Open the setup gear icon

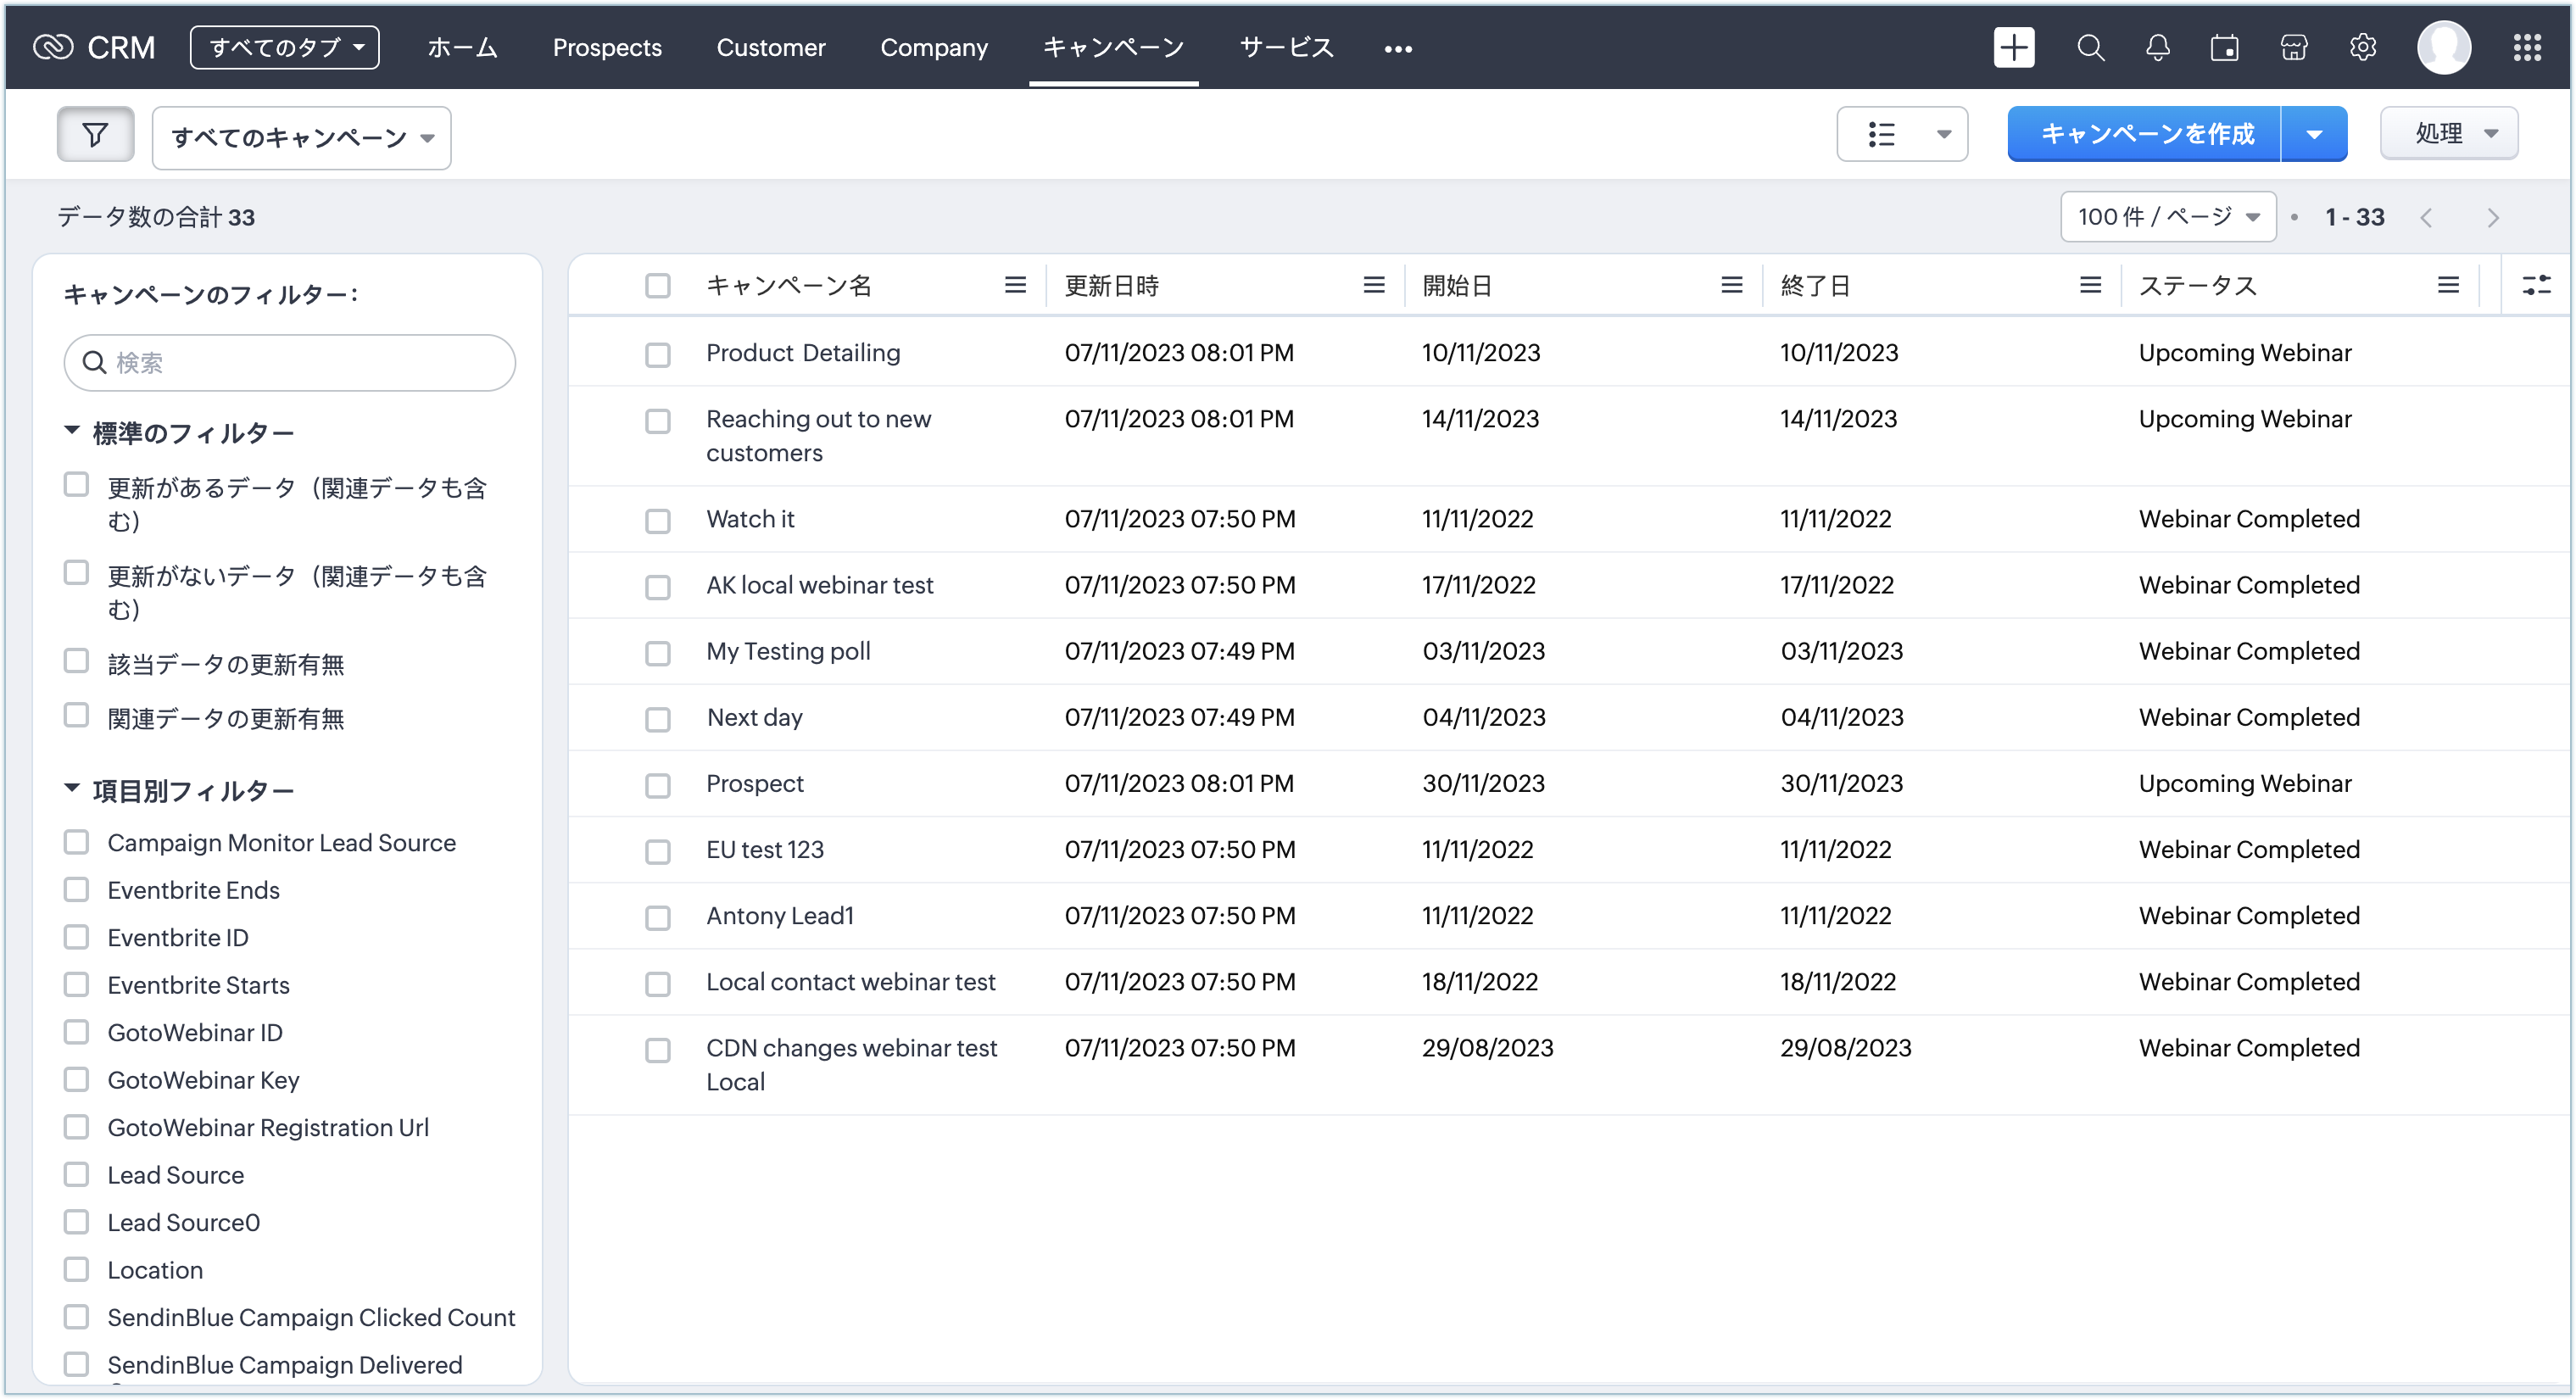pyautogui.click(x=2362, y=47)
